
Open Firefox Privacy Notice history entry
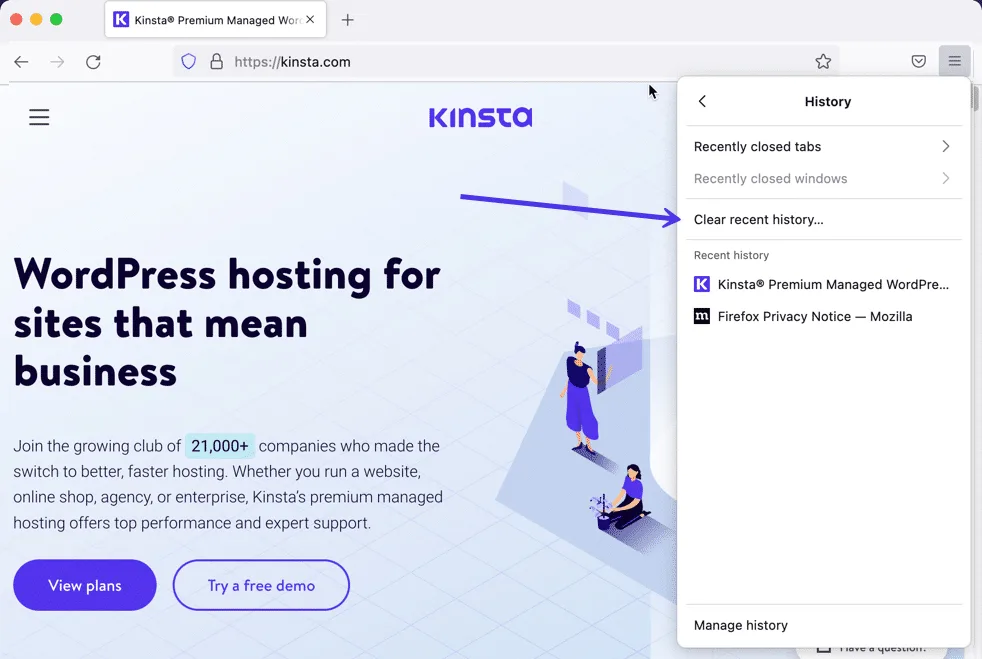pyautogui.click(x=824, y=316)
